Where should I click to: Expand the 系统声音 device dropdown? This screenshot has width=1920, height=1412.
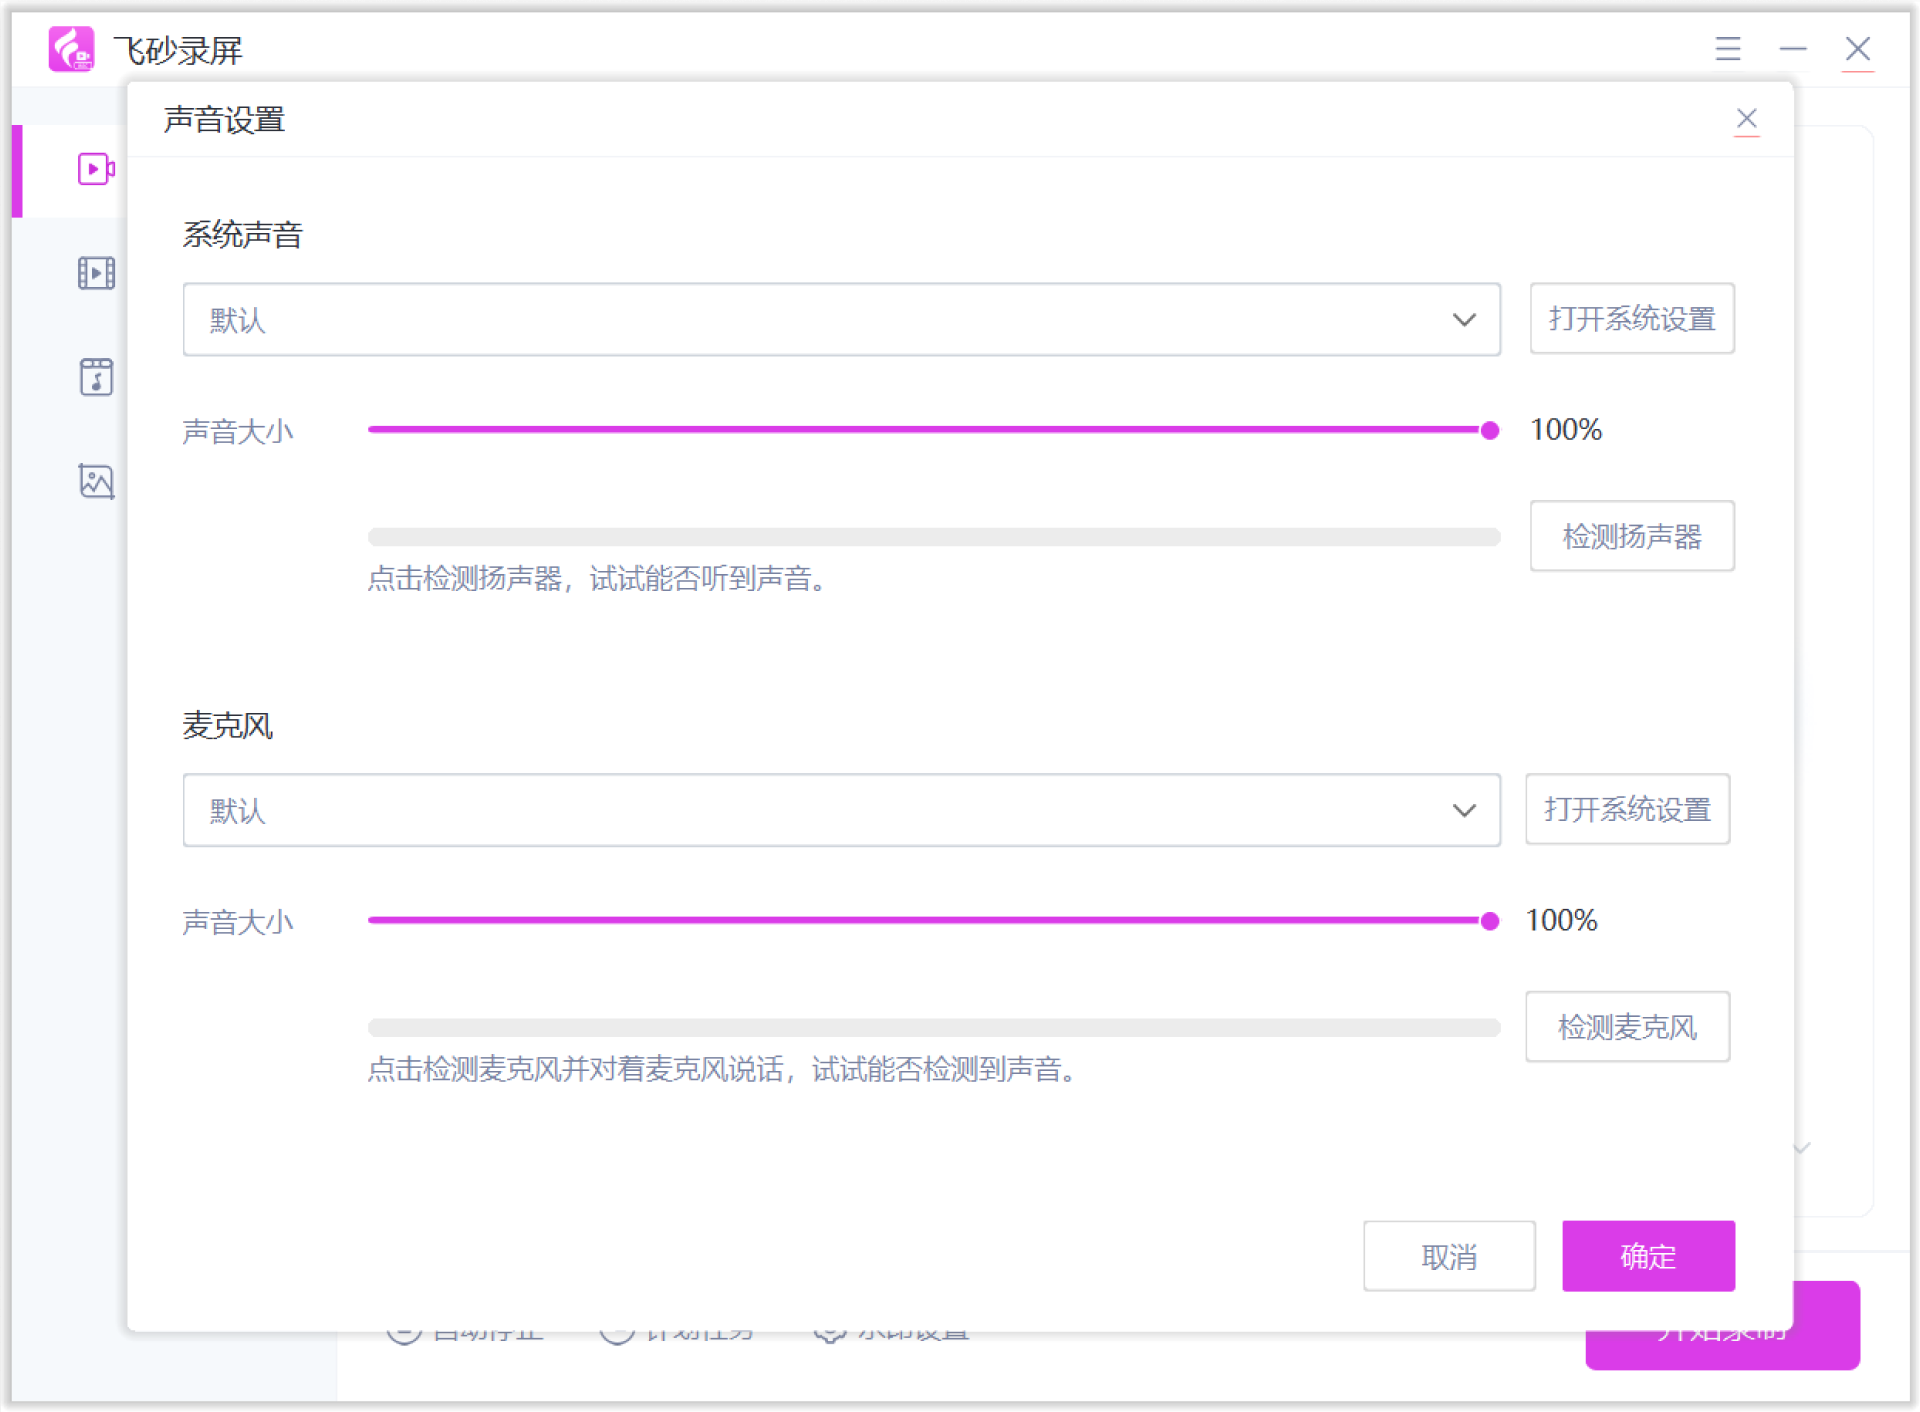tap(841, 320)
